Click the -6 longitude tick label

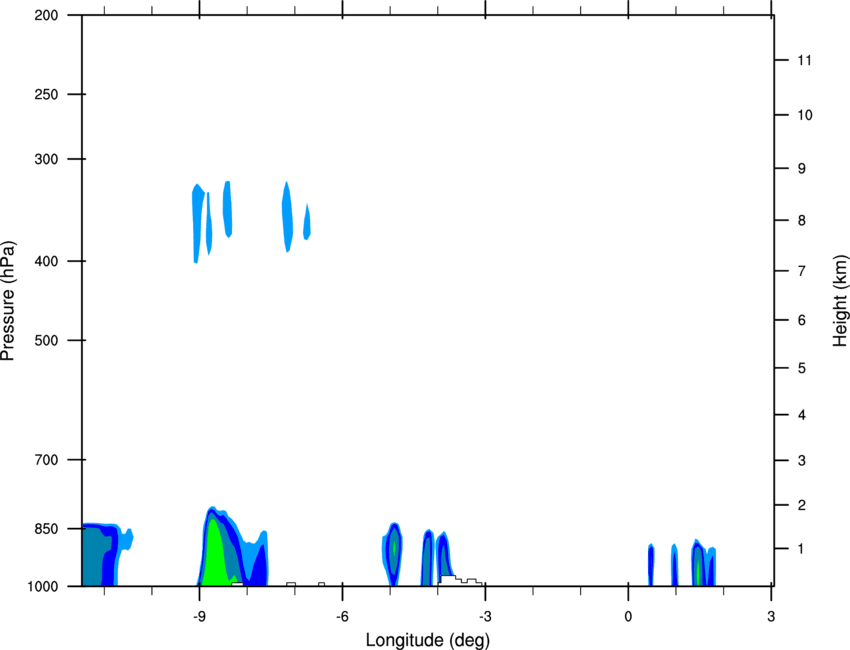pyautogui.click(x=342, y=617)
